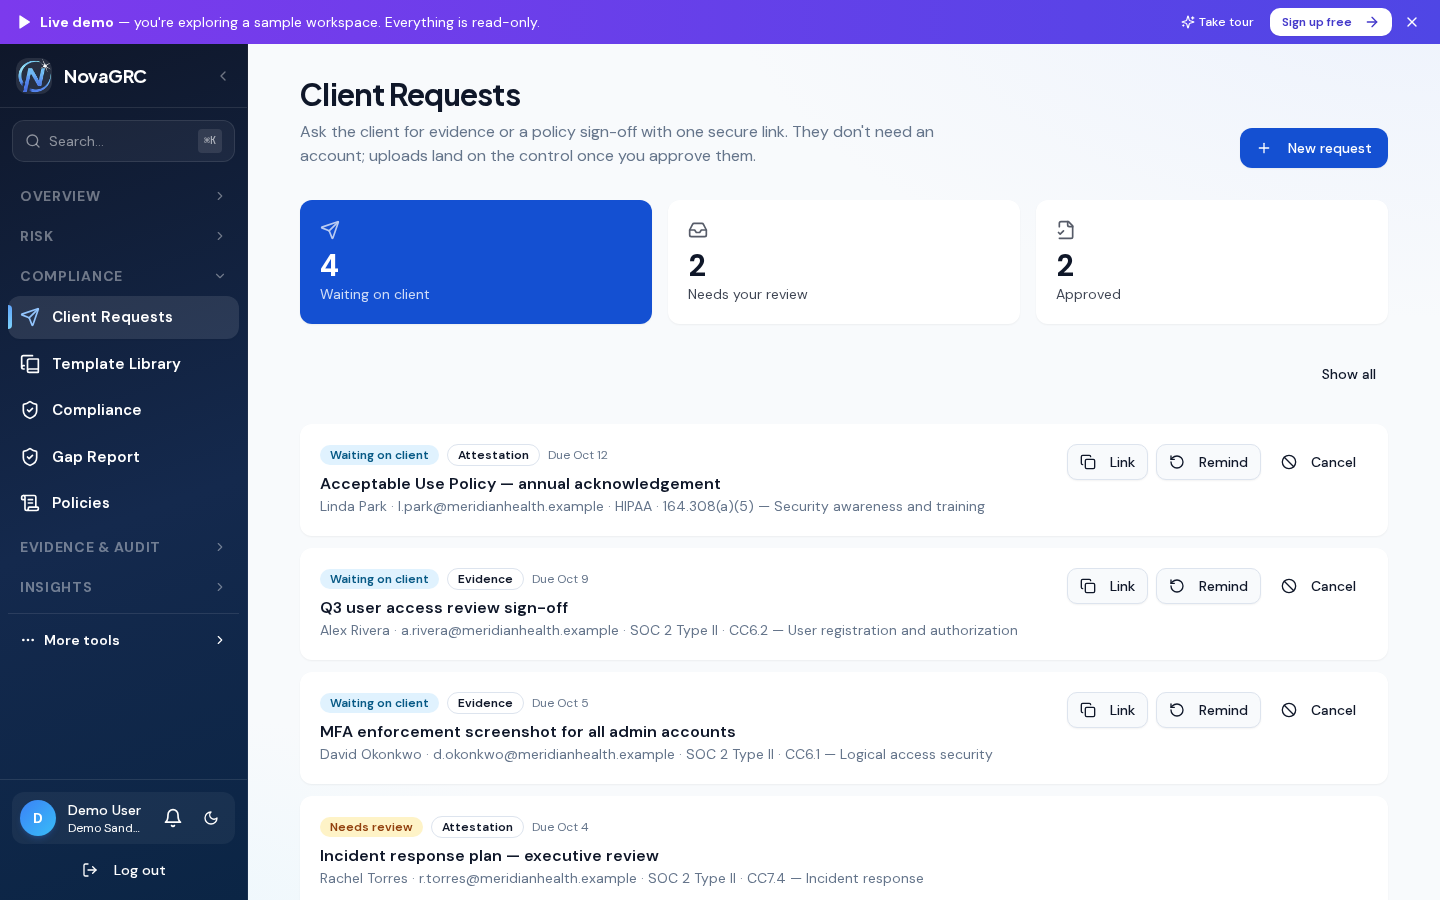Screen dimensions: 1440x900
Task: Remind David Okonkwo about MFA screenshot
Action: 1208,710
